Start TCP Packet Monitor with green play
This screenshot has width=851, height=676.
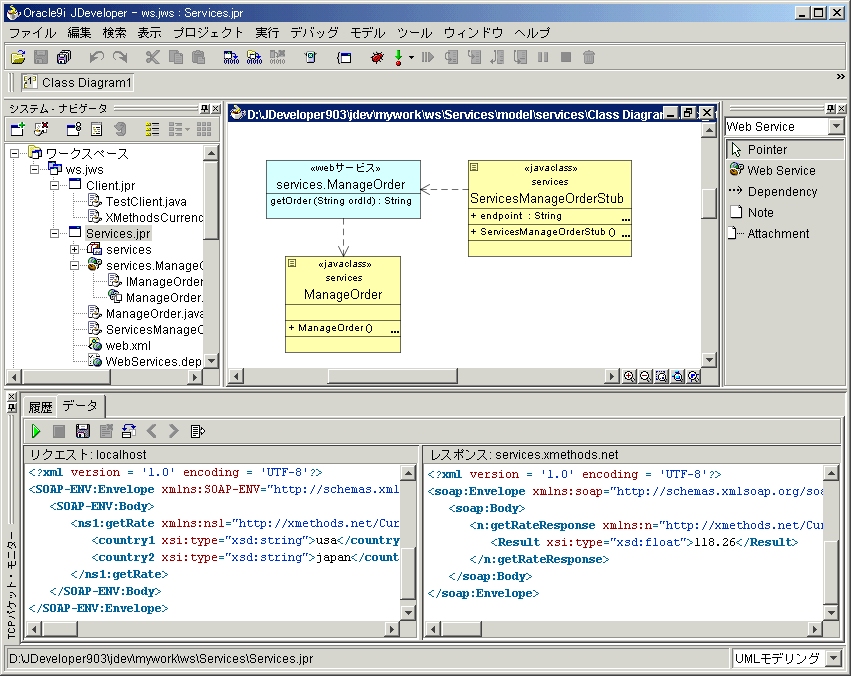pyautogui.click(x=36, y=431)
